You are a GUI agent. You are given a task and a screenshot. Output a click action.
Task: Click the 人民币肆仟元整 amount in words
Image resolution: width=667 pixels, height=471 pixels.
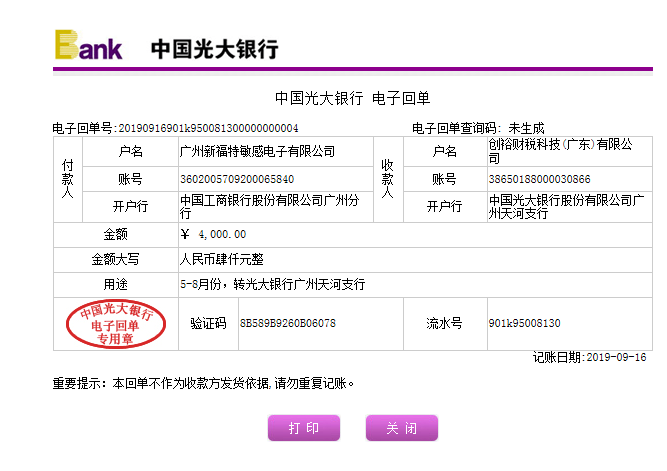coord(222,259)
